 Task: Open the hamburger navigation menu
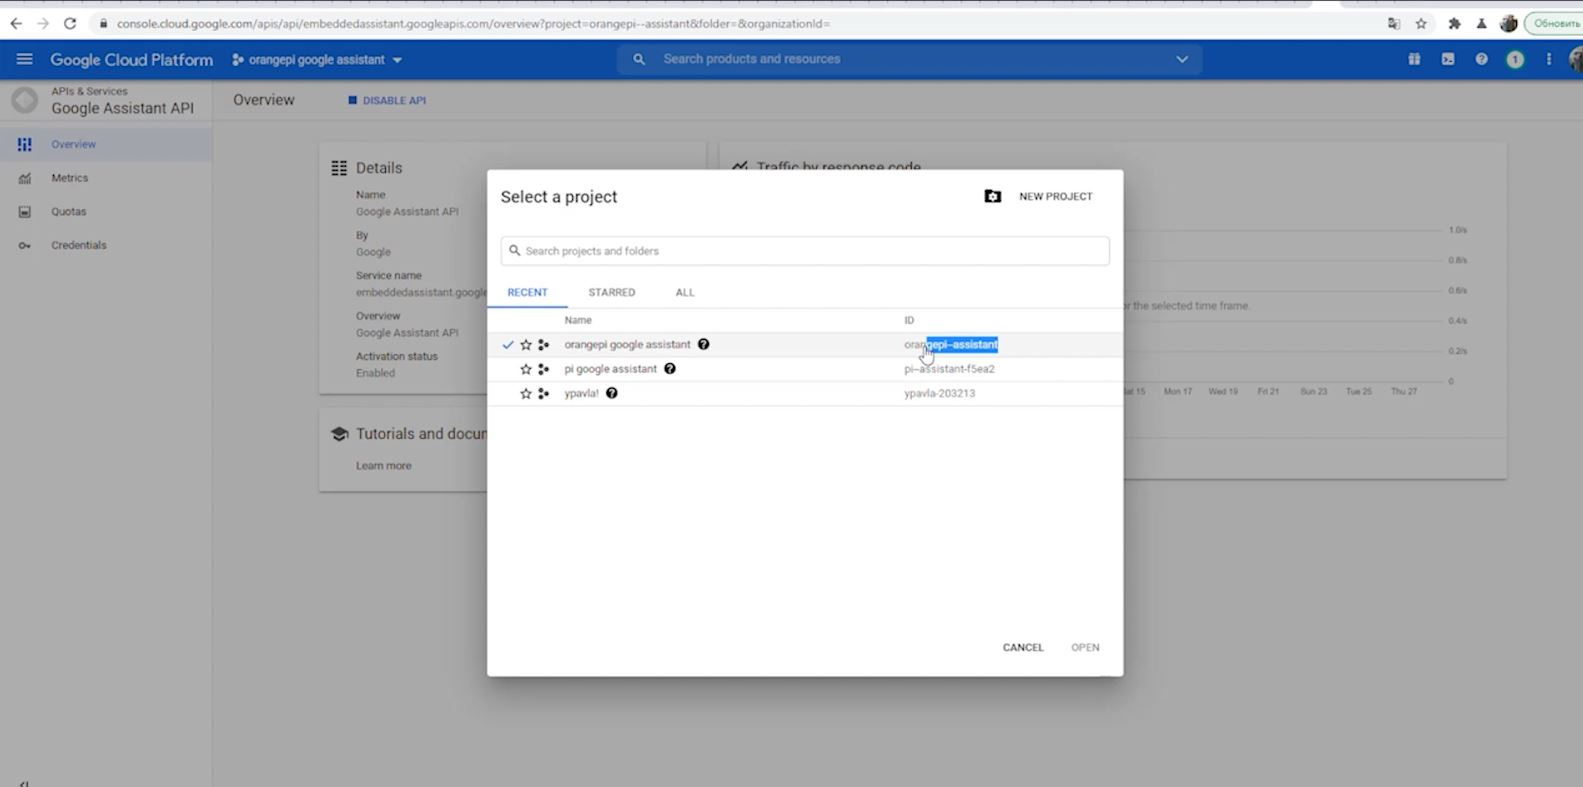coord(25,60)
